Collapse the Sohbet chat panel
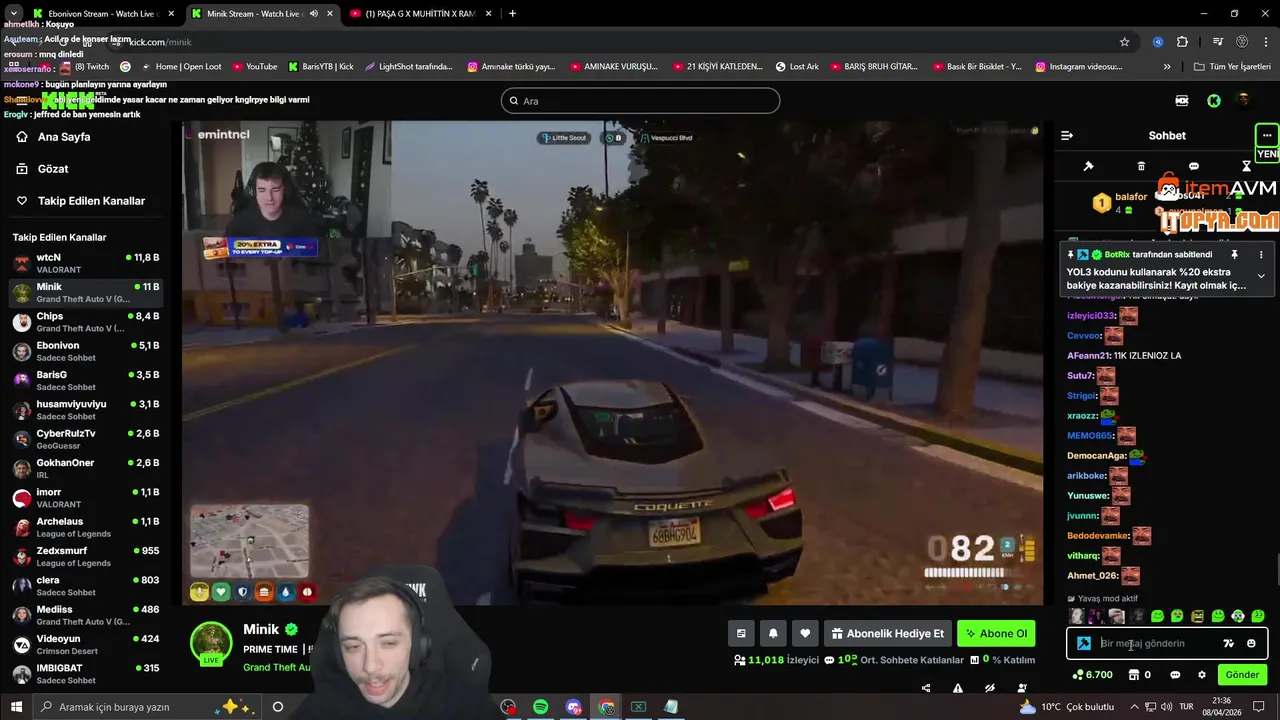The width and height of the screenshot is (1280, 720). click(1067, 135)
